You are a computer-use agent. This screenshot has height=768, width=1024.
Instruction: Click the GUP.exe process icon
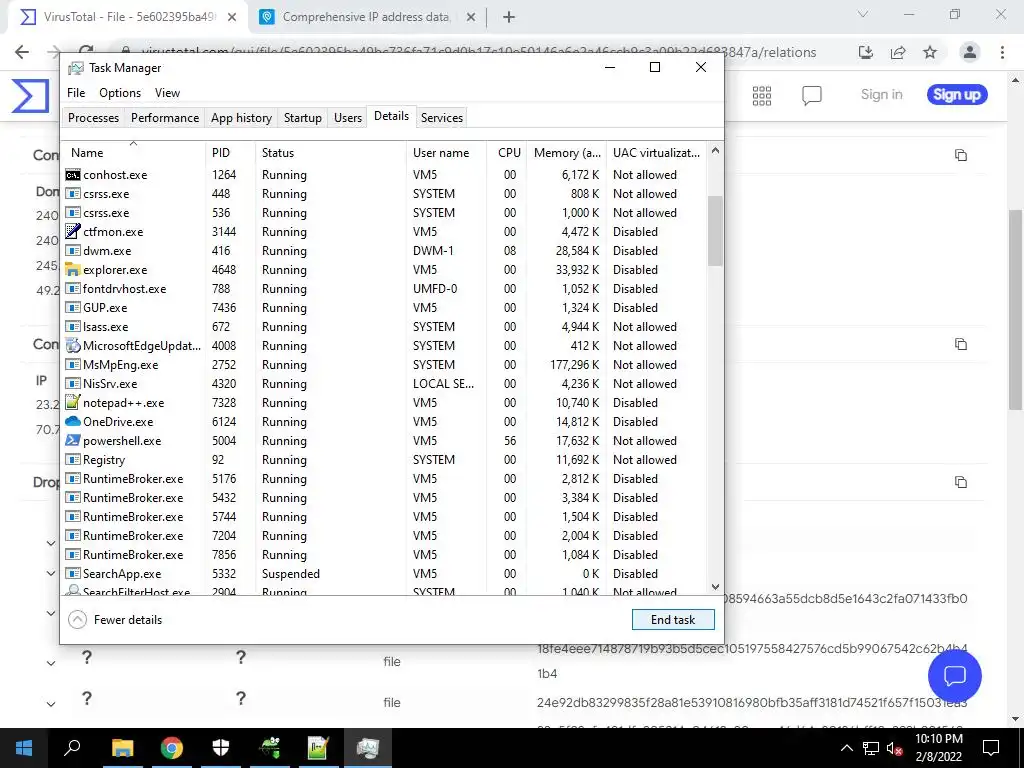click(73, 308)
